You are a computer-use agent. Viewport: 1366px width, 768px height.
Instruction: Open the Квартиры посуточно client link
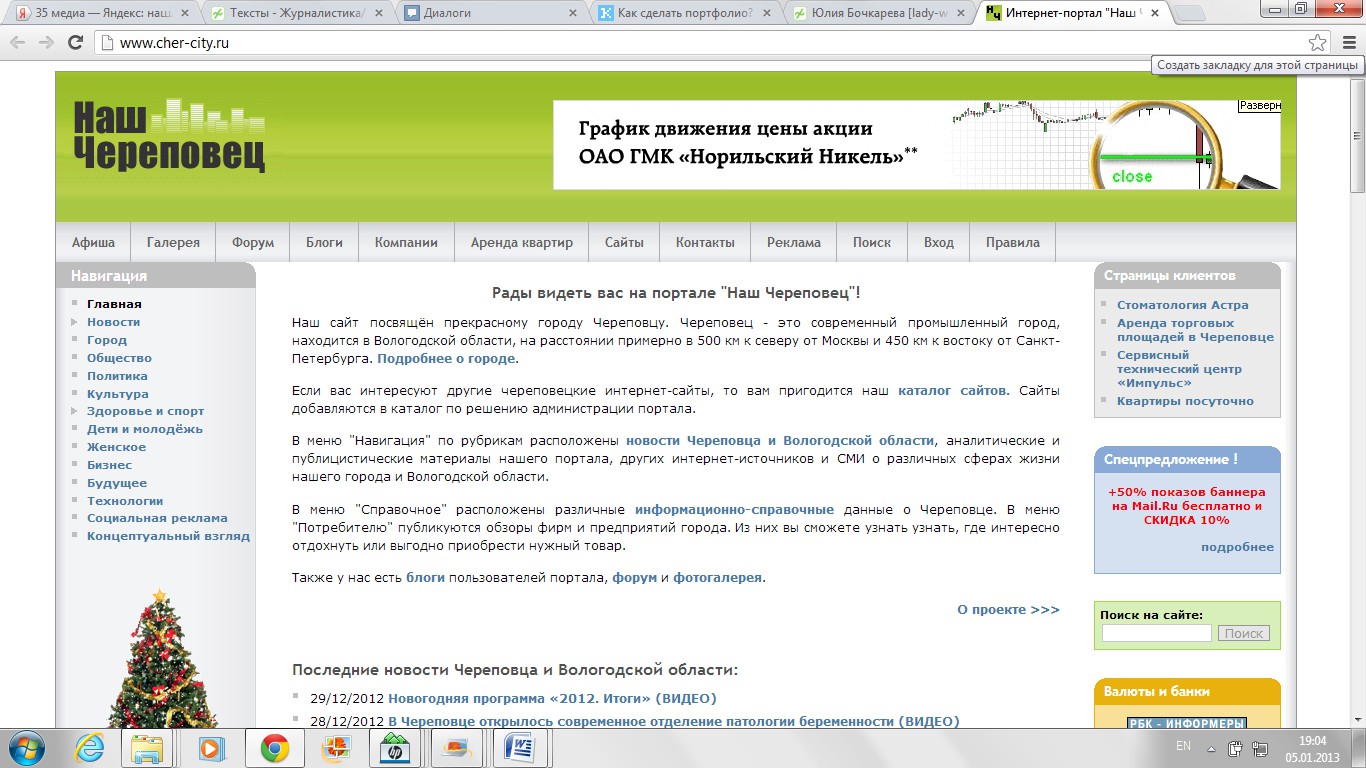(1185, 401)
